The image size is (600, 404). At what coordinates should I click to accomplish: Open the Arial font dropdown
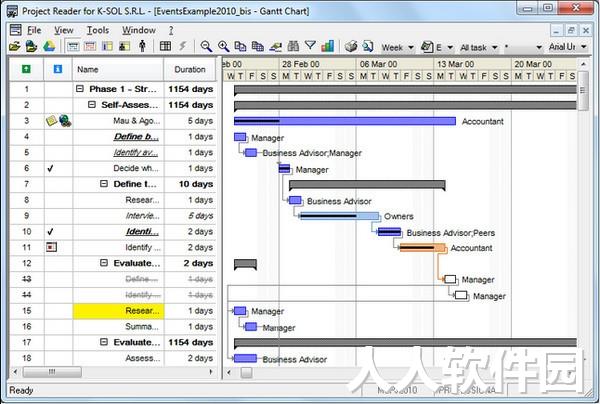(x=584, y=47)
